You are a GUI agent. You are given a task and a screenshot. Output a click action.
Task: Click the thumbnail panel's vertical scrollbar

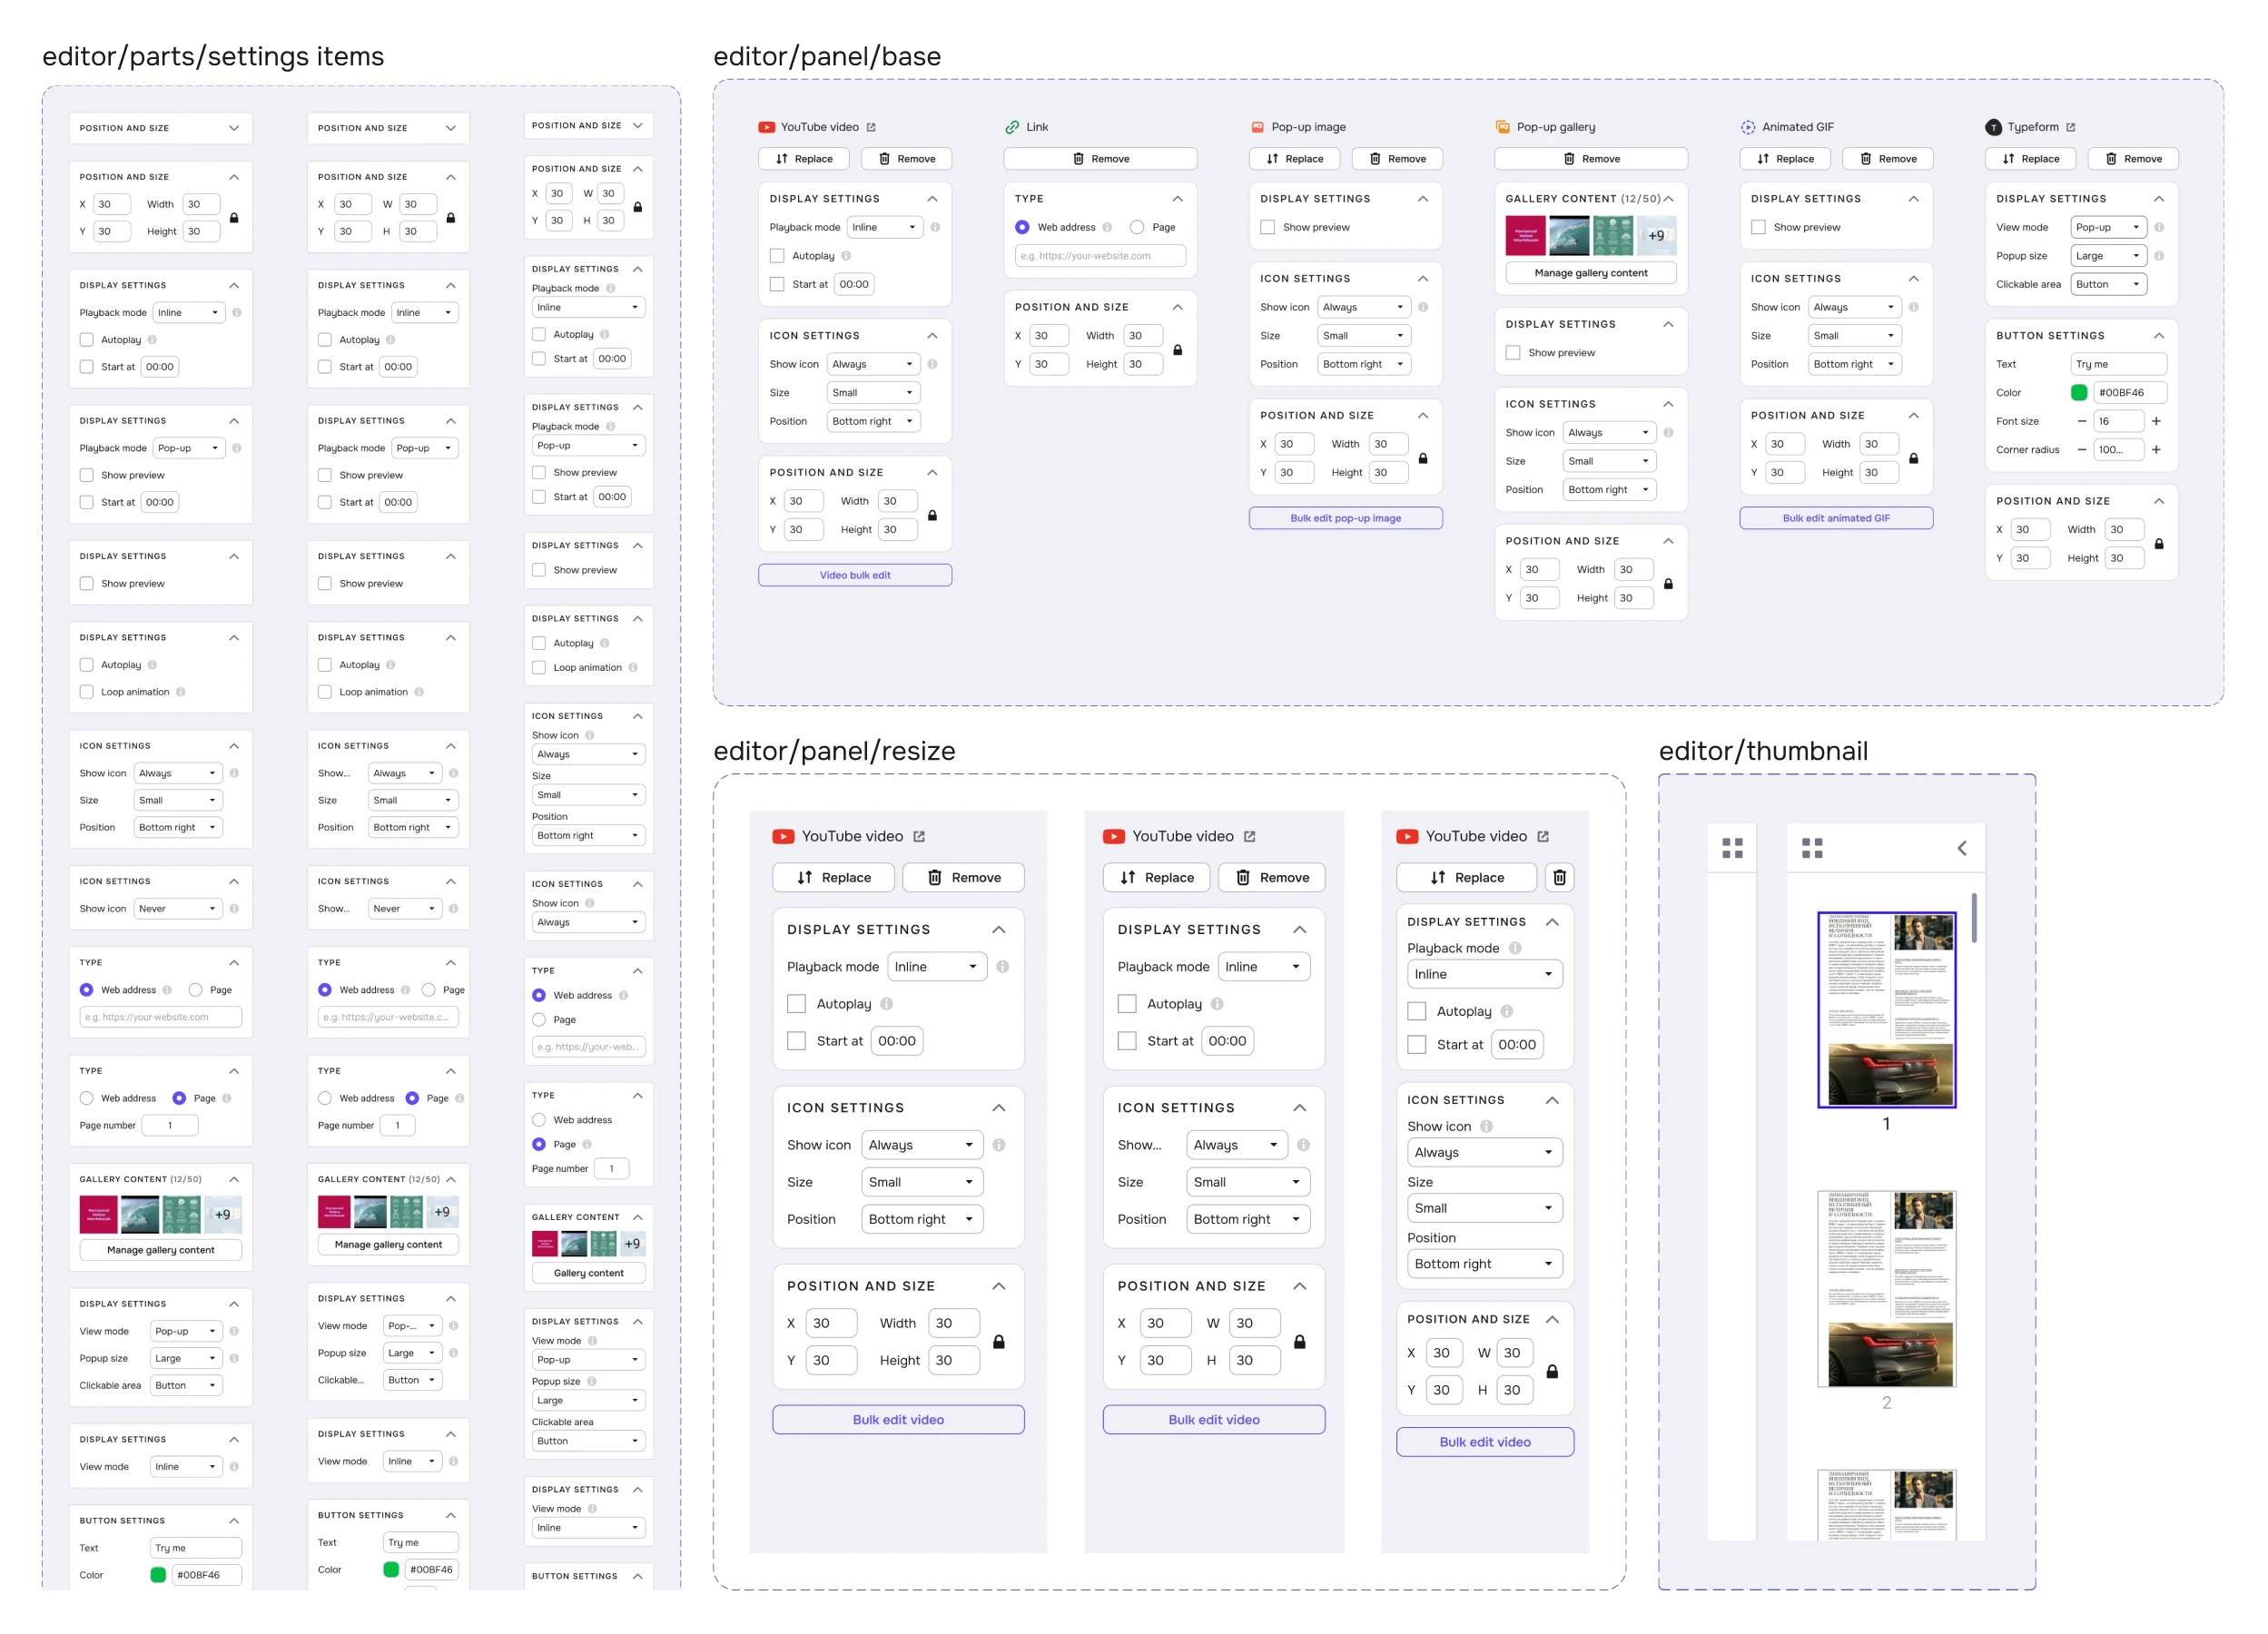pyautogui.click(x=1974, y=918)
